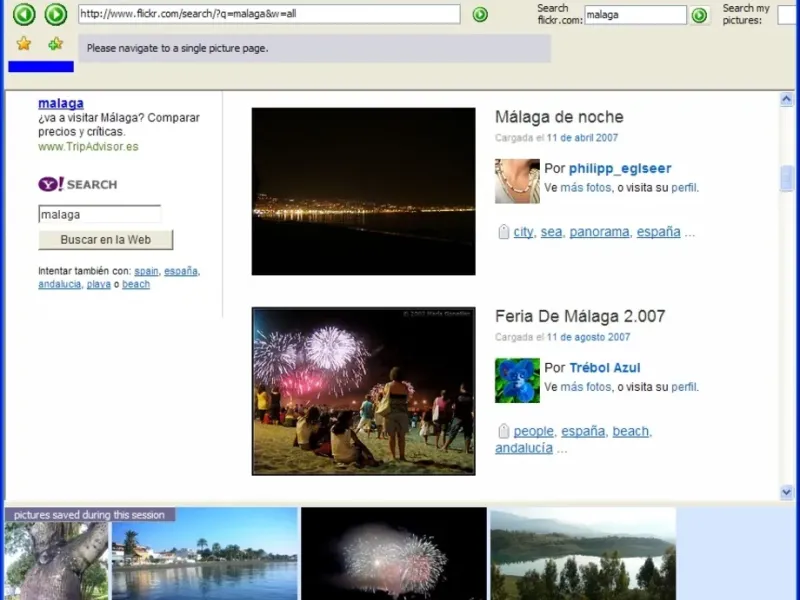Click the green back arrow button
Image resolution: width=800 pixels, height=600 pixels.
(x=24, y=14)
